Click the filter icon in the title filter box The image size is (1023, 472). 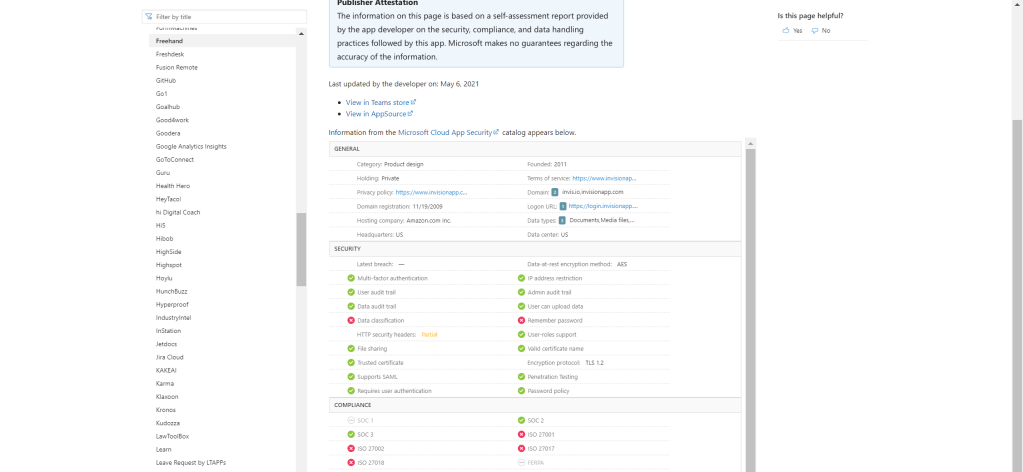point(149,17)
